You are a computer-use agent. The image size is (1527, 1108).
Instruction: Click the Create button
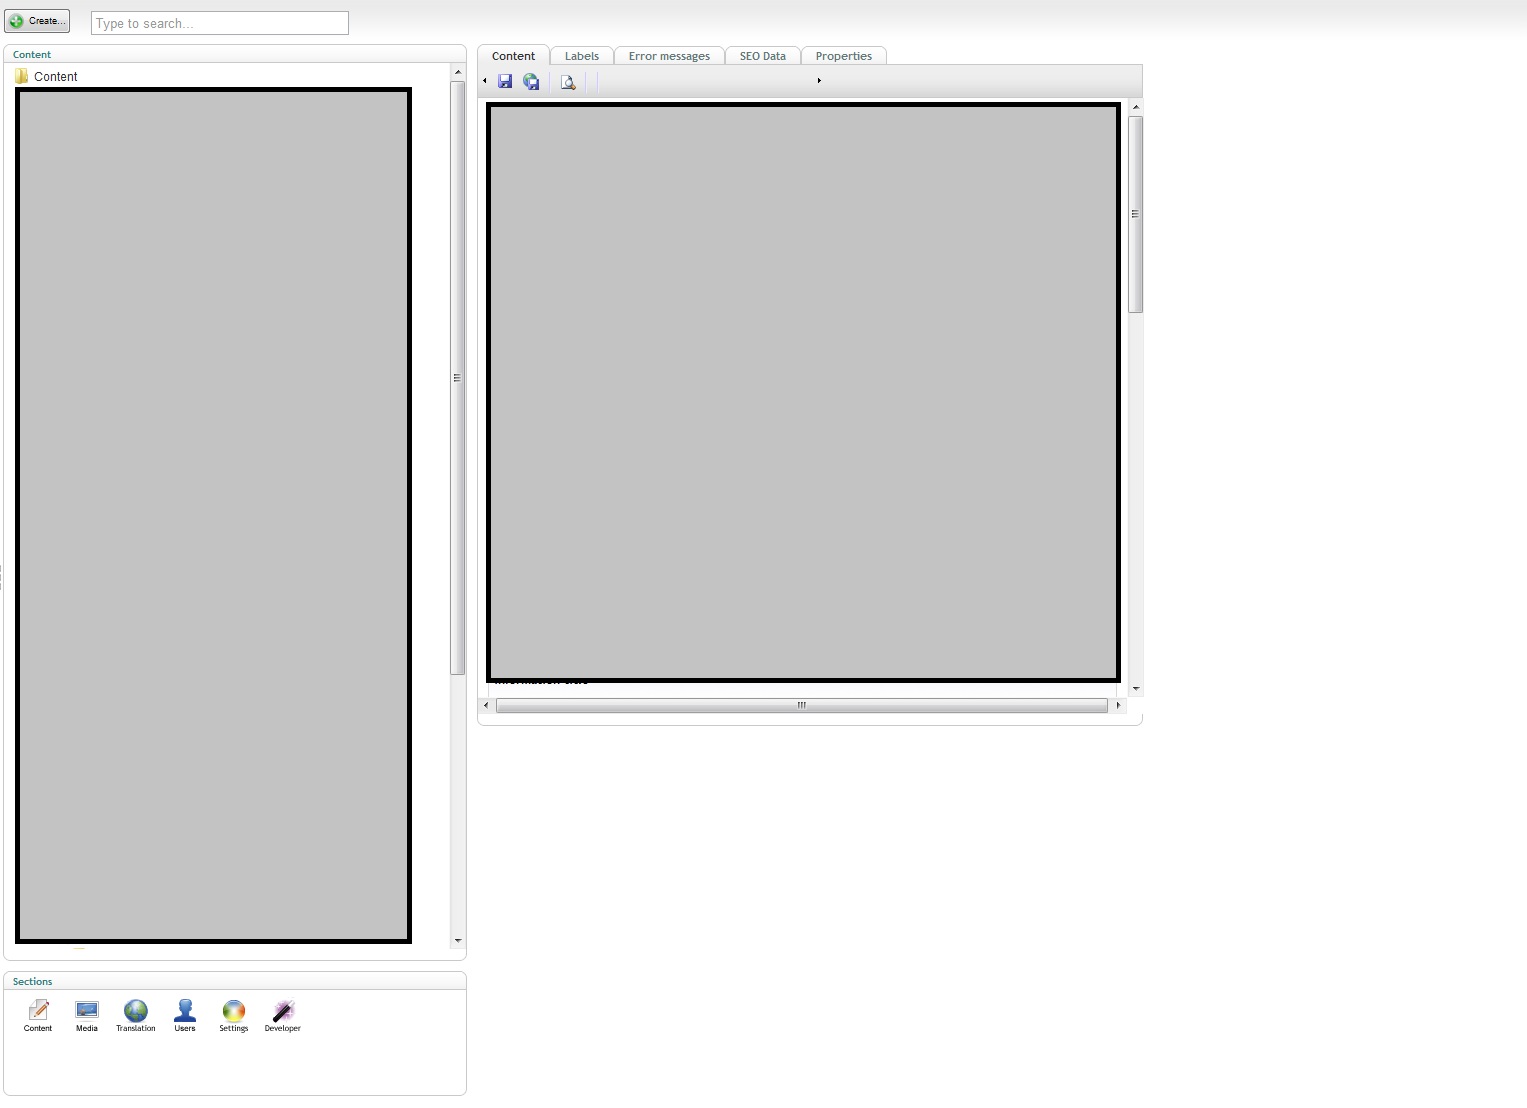click(37, 21)
